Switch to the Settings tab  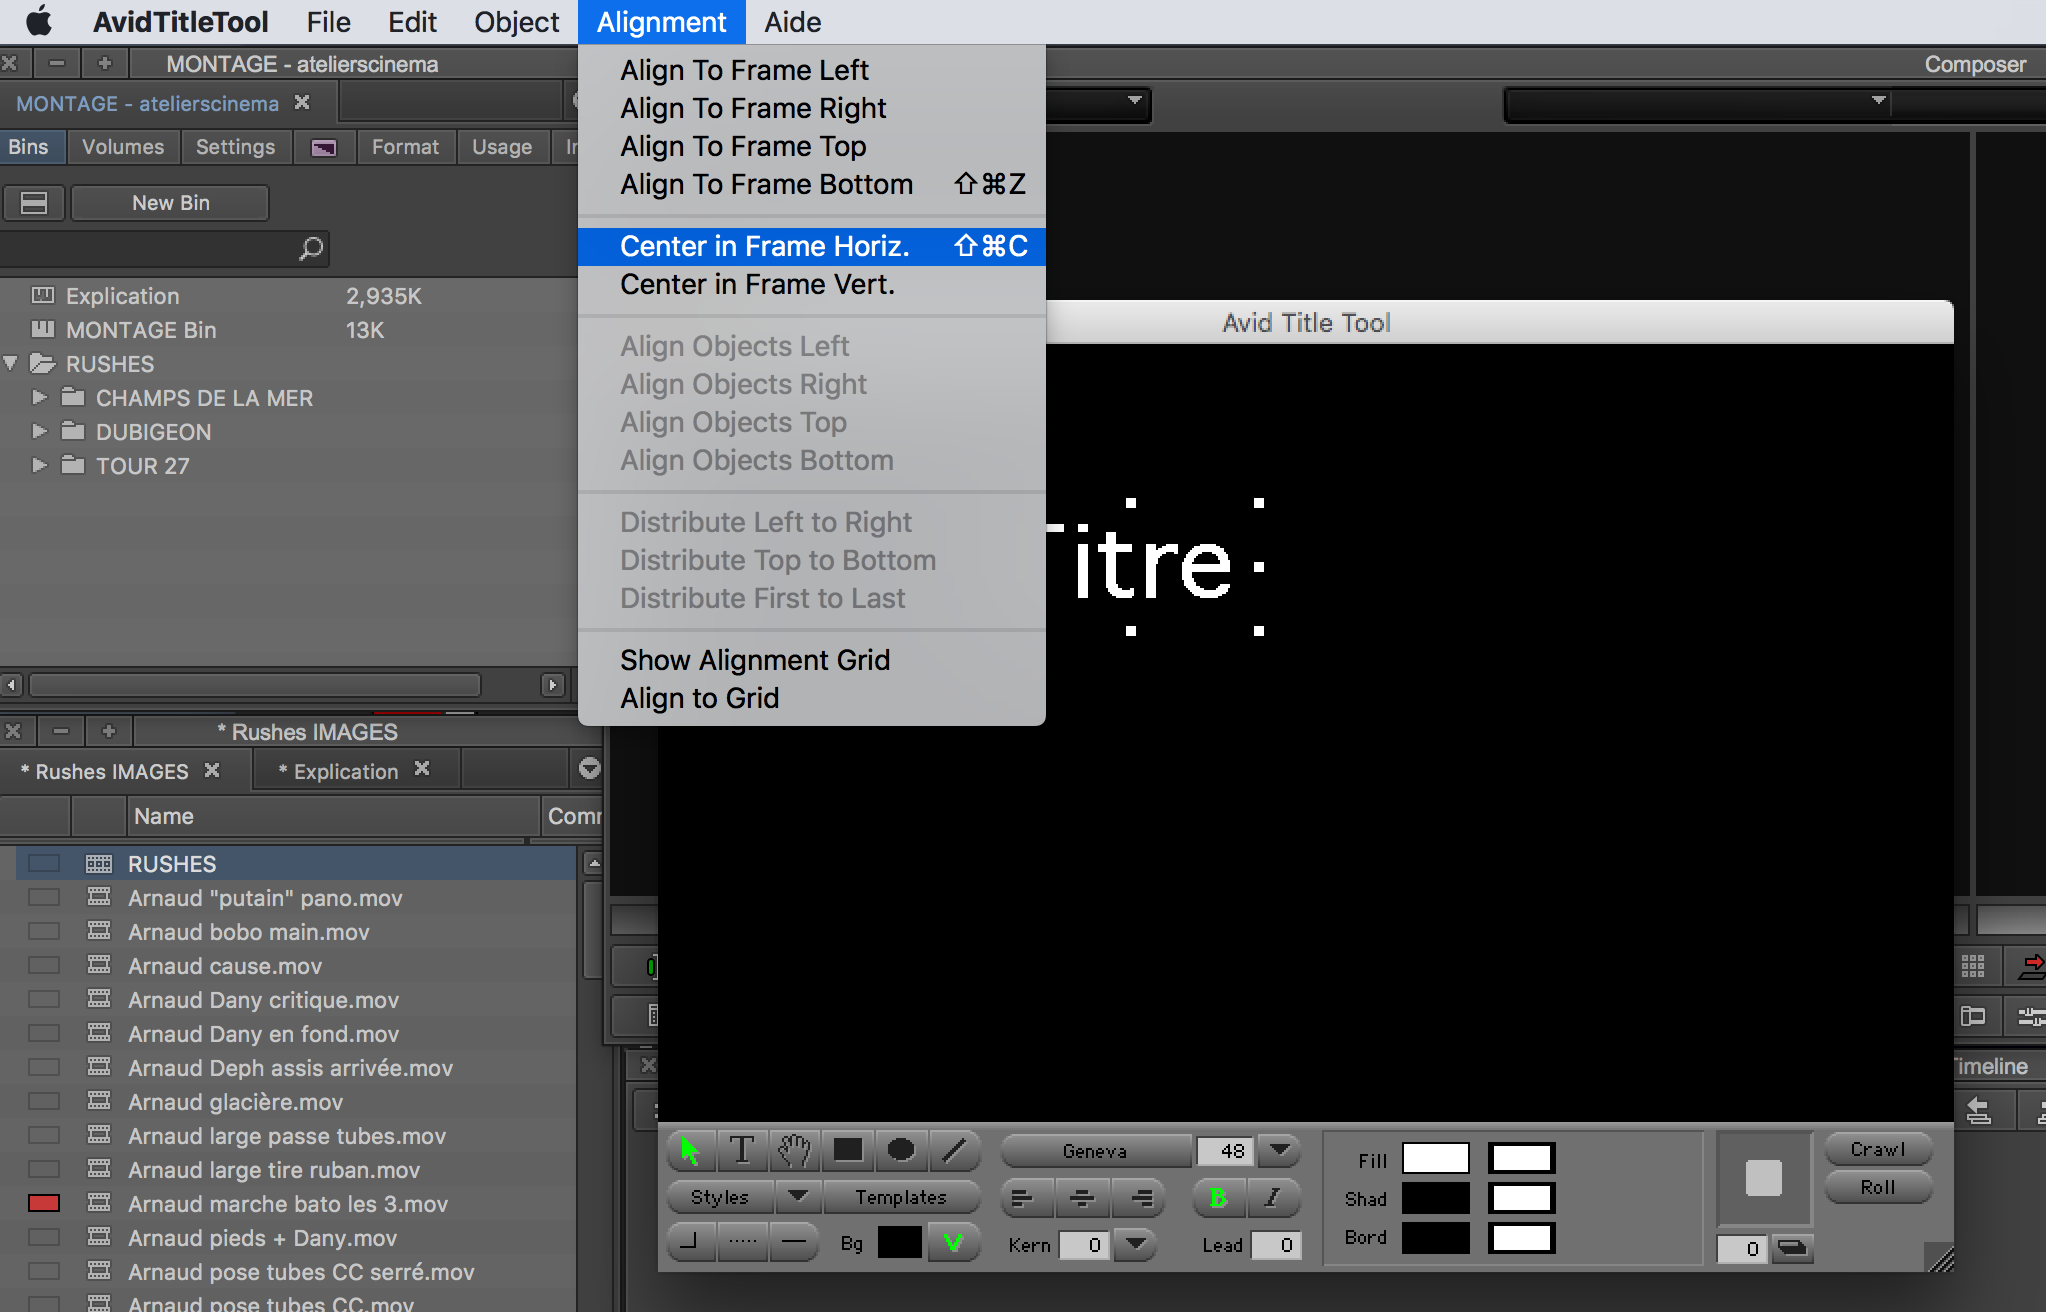(235, 147)
